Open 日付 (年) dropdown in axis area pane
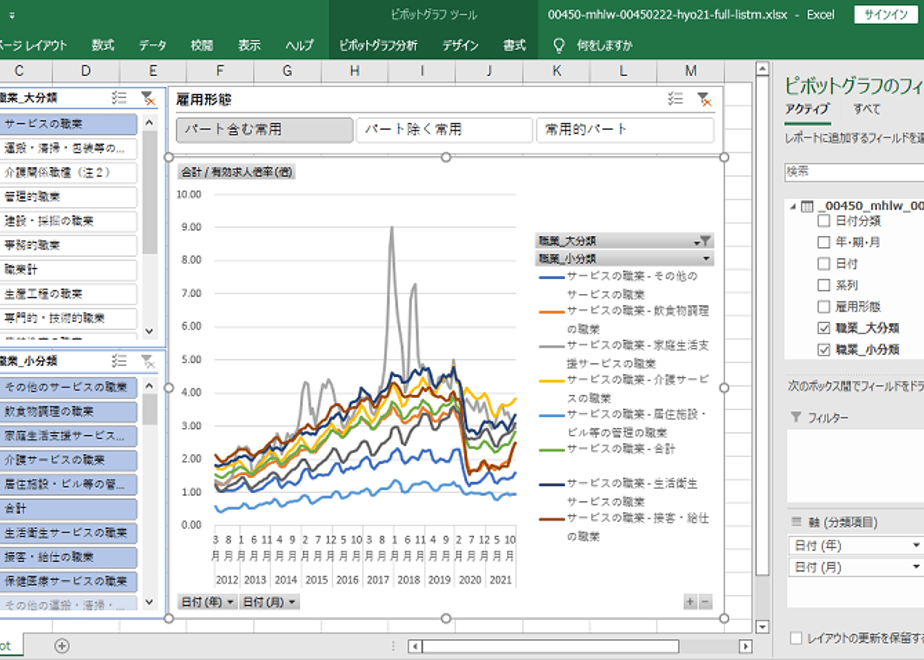The image size is (924, 660). click(x=916, y=546)
